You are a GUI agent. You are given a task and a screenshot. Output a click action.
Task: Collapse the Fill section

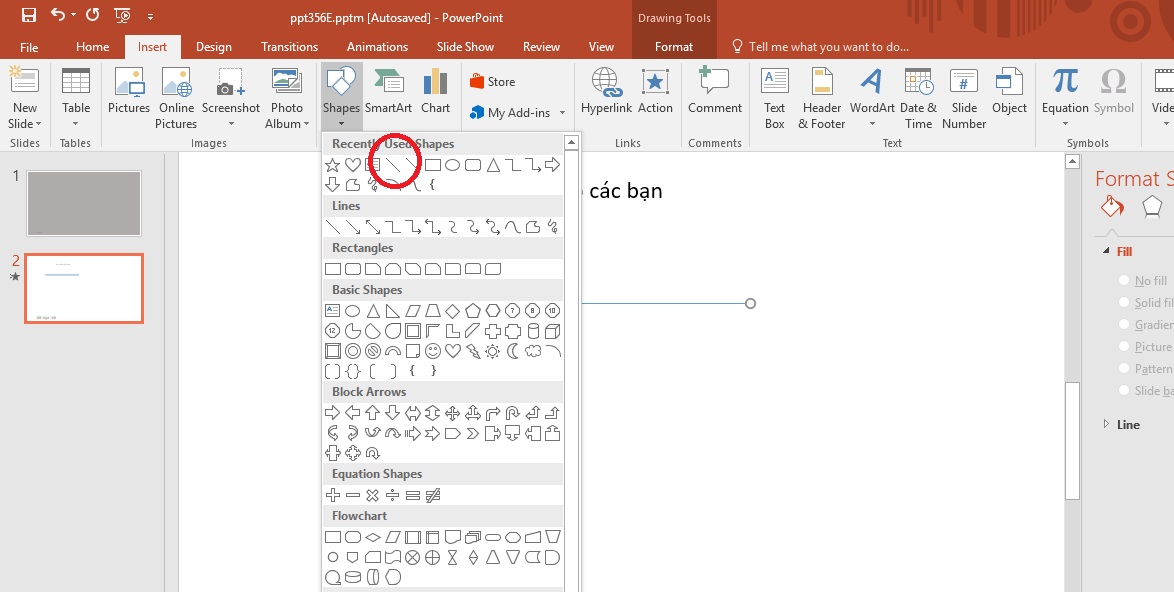point(1106,251)
